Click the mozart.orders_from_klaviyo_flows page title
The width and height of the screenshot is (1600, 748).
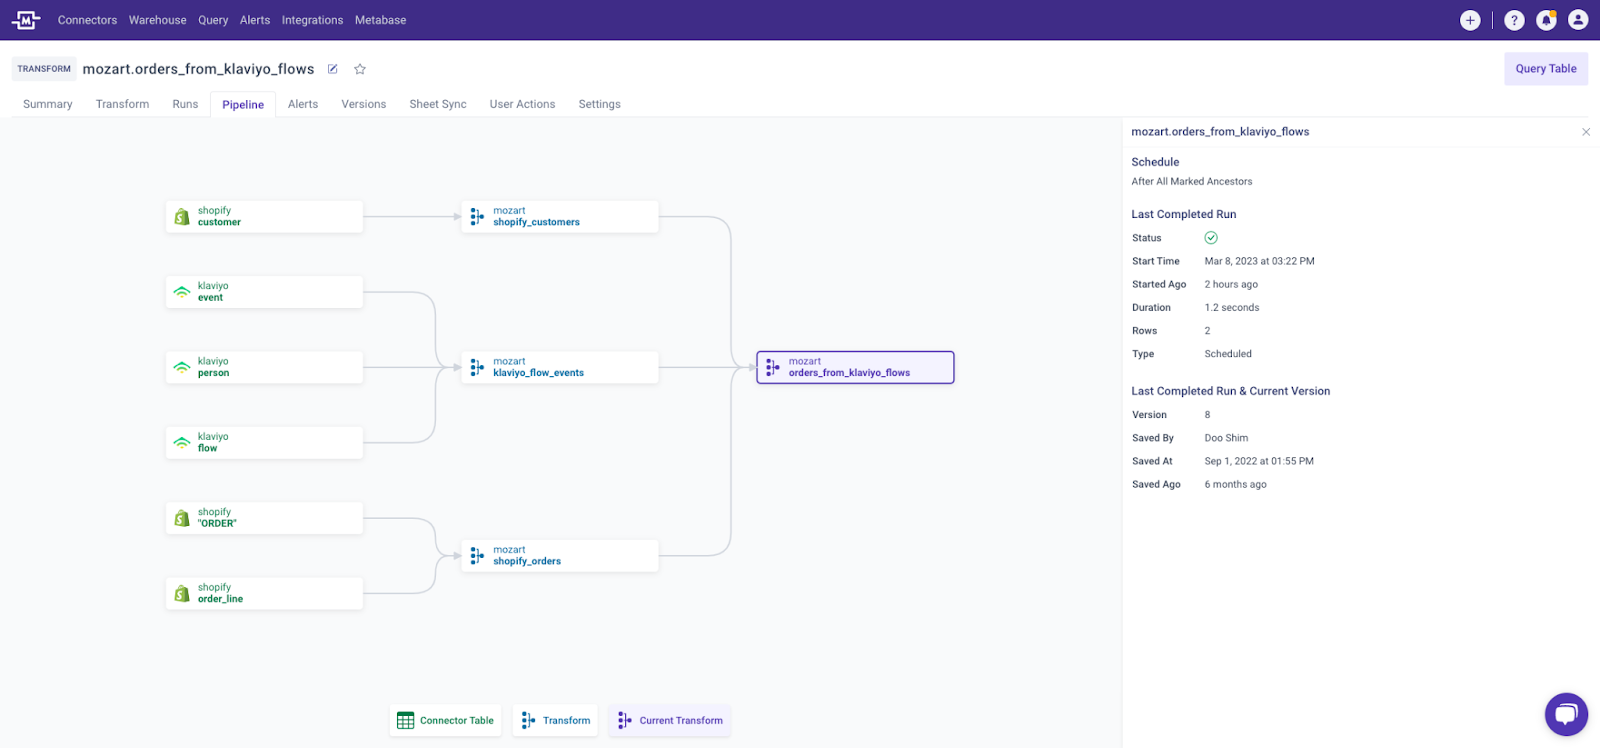pos(198,69)
